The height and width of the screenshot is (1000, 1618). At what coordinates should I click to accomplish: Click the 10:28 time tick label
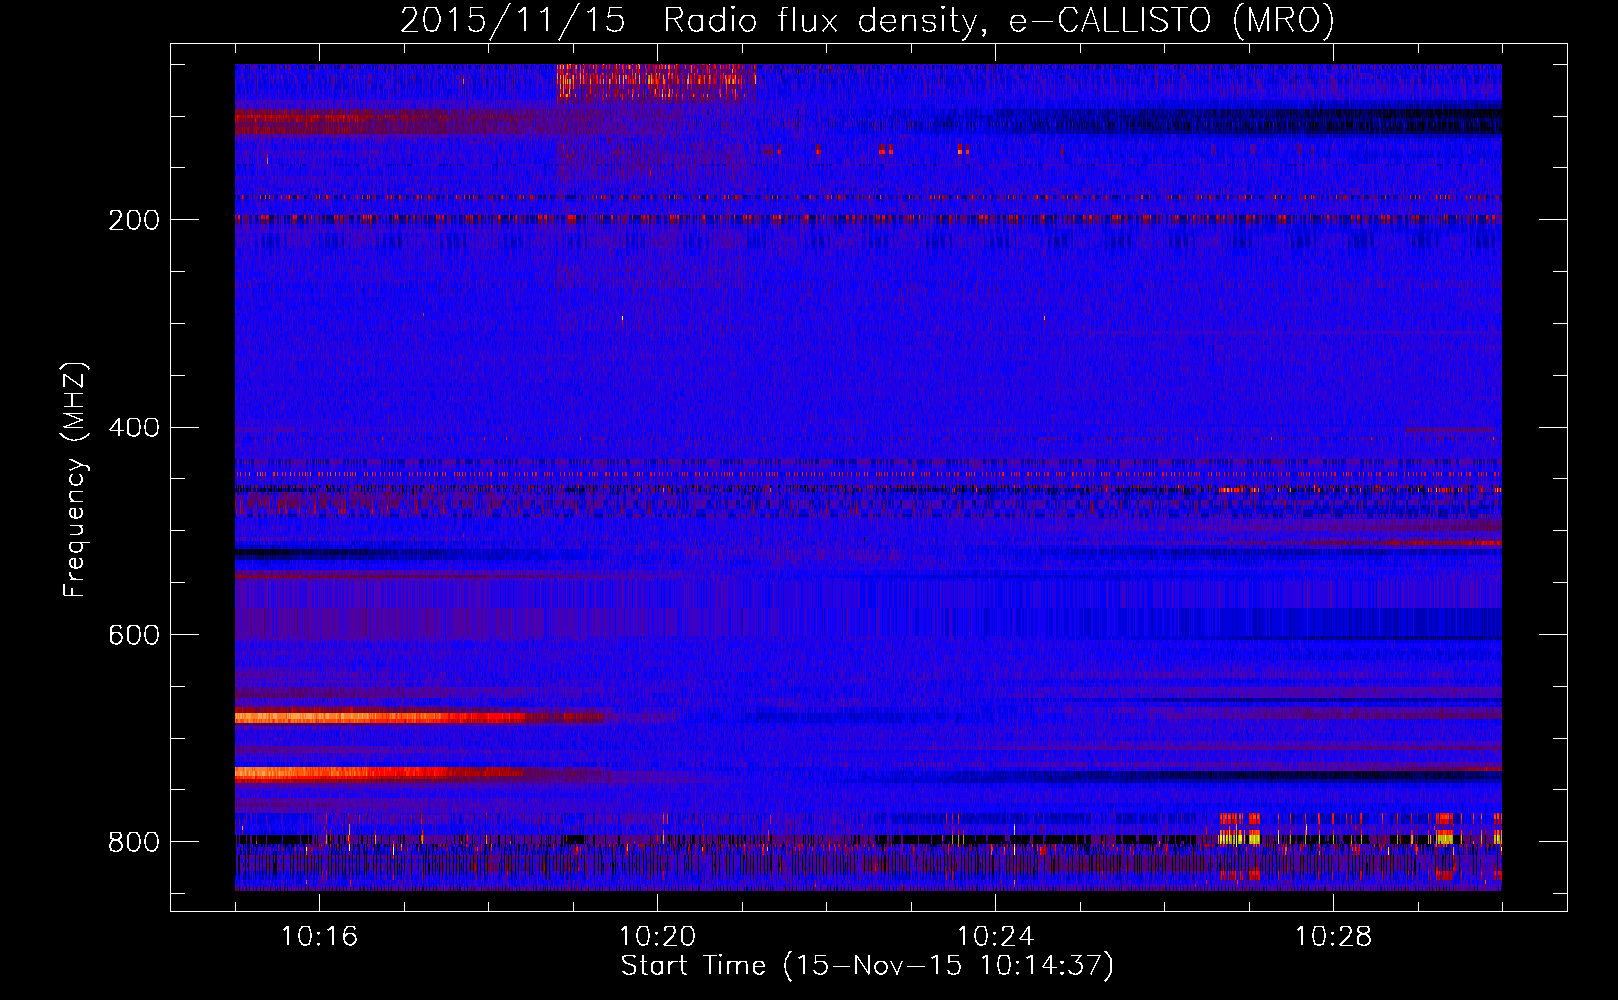click(1333, 936)
